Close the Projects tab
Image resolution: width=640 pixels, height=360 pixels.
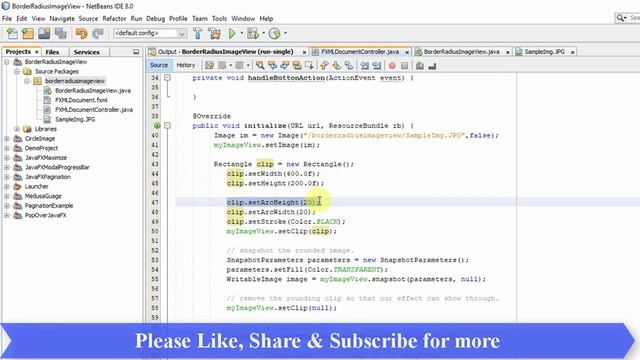tap(36, 52)
